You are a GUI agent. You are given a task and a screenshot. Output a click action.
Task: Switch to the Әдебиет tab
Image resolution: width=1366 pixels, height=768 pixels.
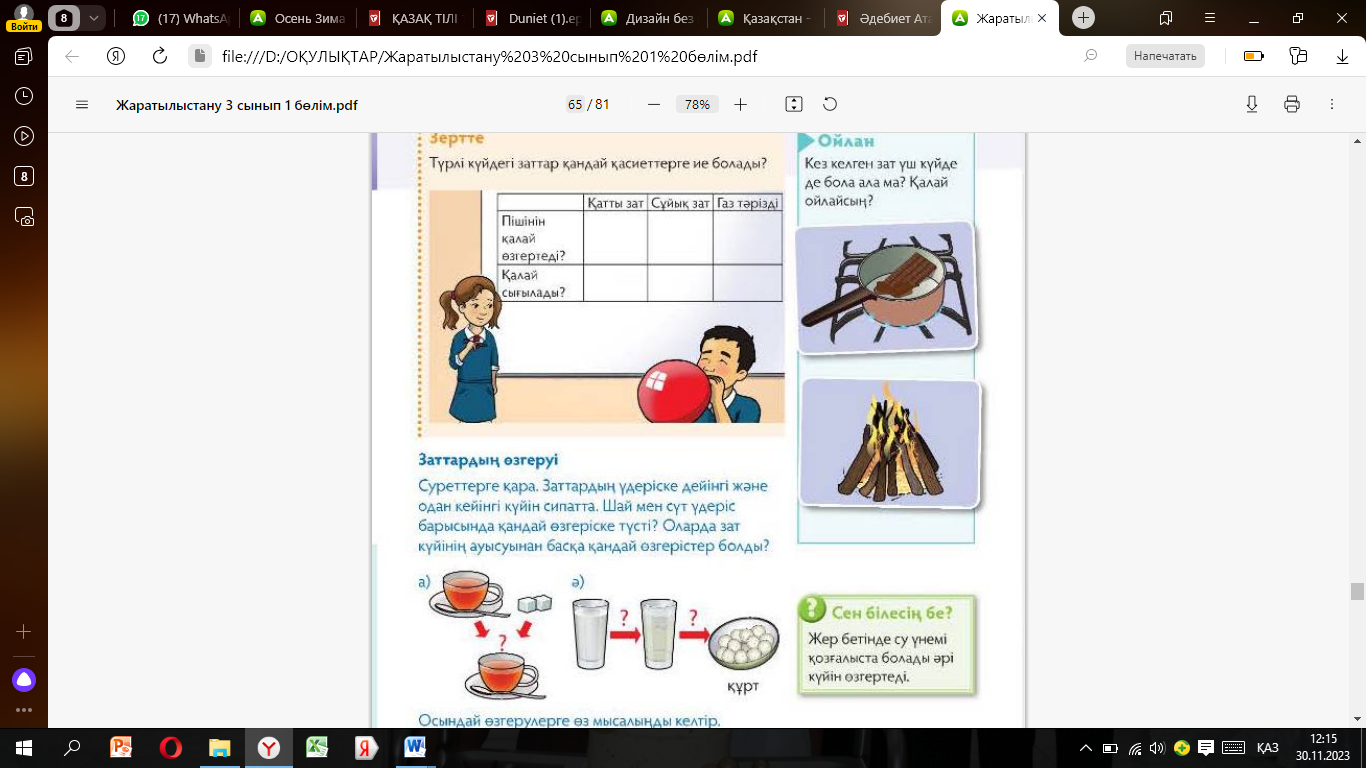883,18
